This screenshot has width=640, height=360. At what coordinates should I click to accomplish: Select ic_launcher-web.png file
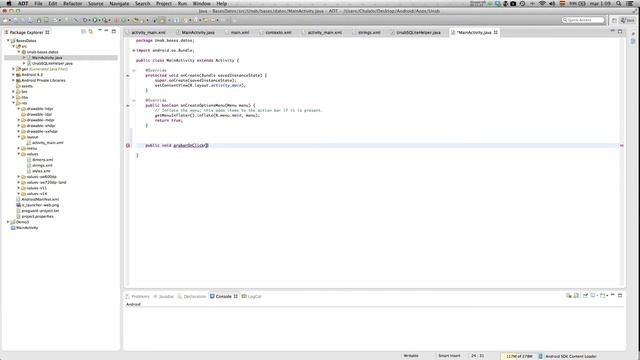[x=40, y=205]
